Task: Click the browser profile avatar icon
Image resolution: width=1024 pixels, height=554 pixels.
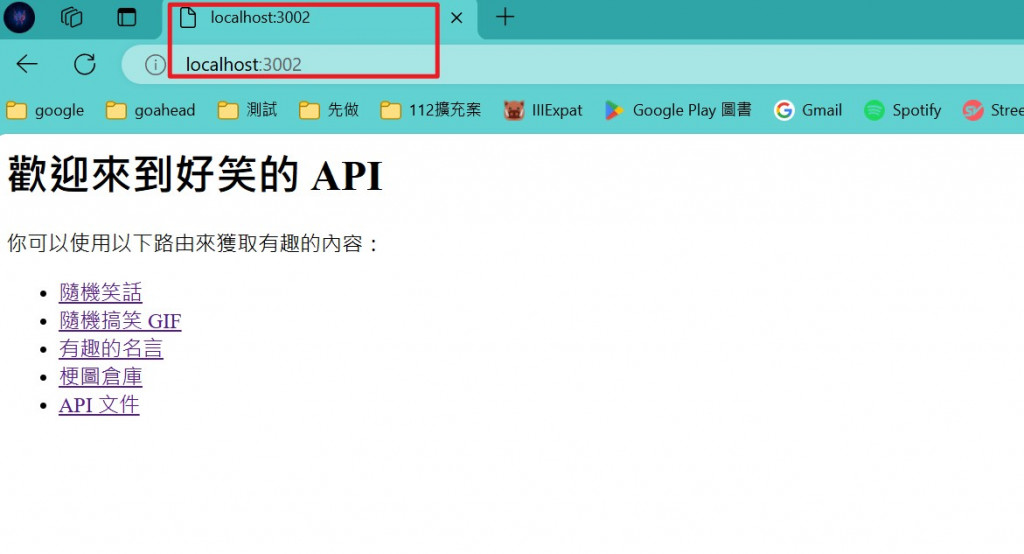Action: (19, 18)
